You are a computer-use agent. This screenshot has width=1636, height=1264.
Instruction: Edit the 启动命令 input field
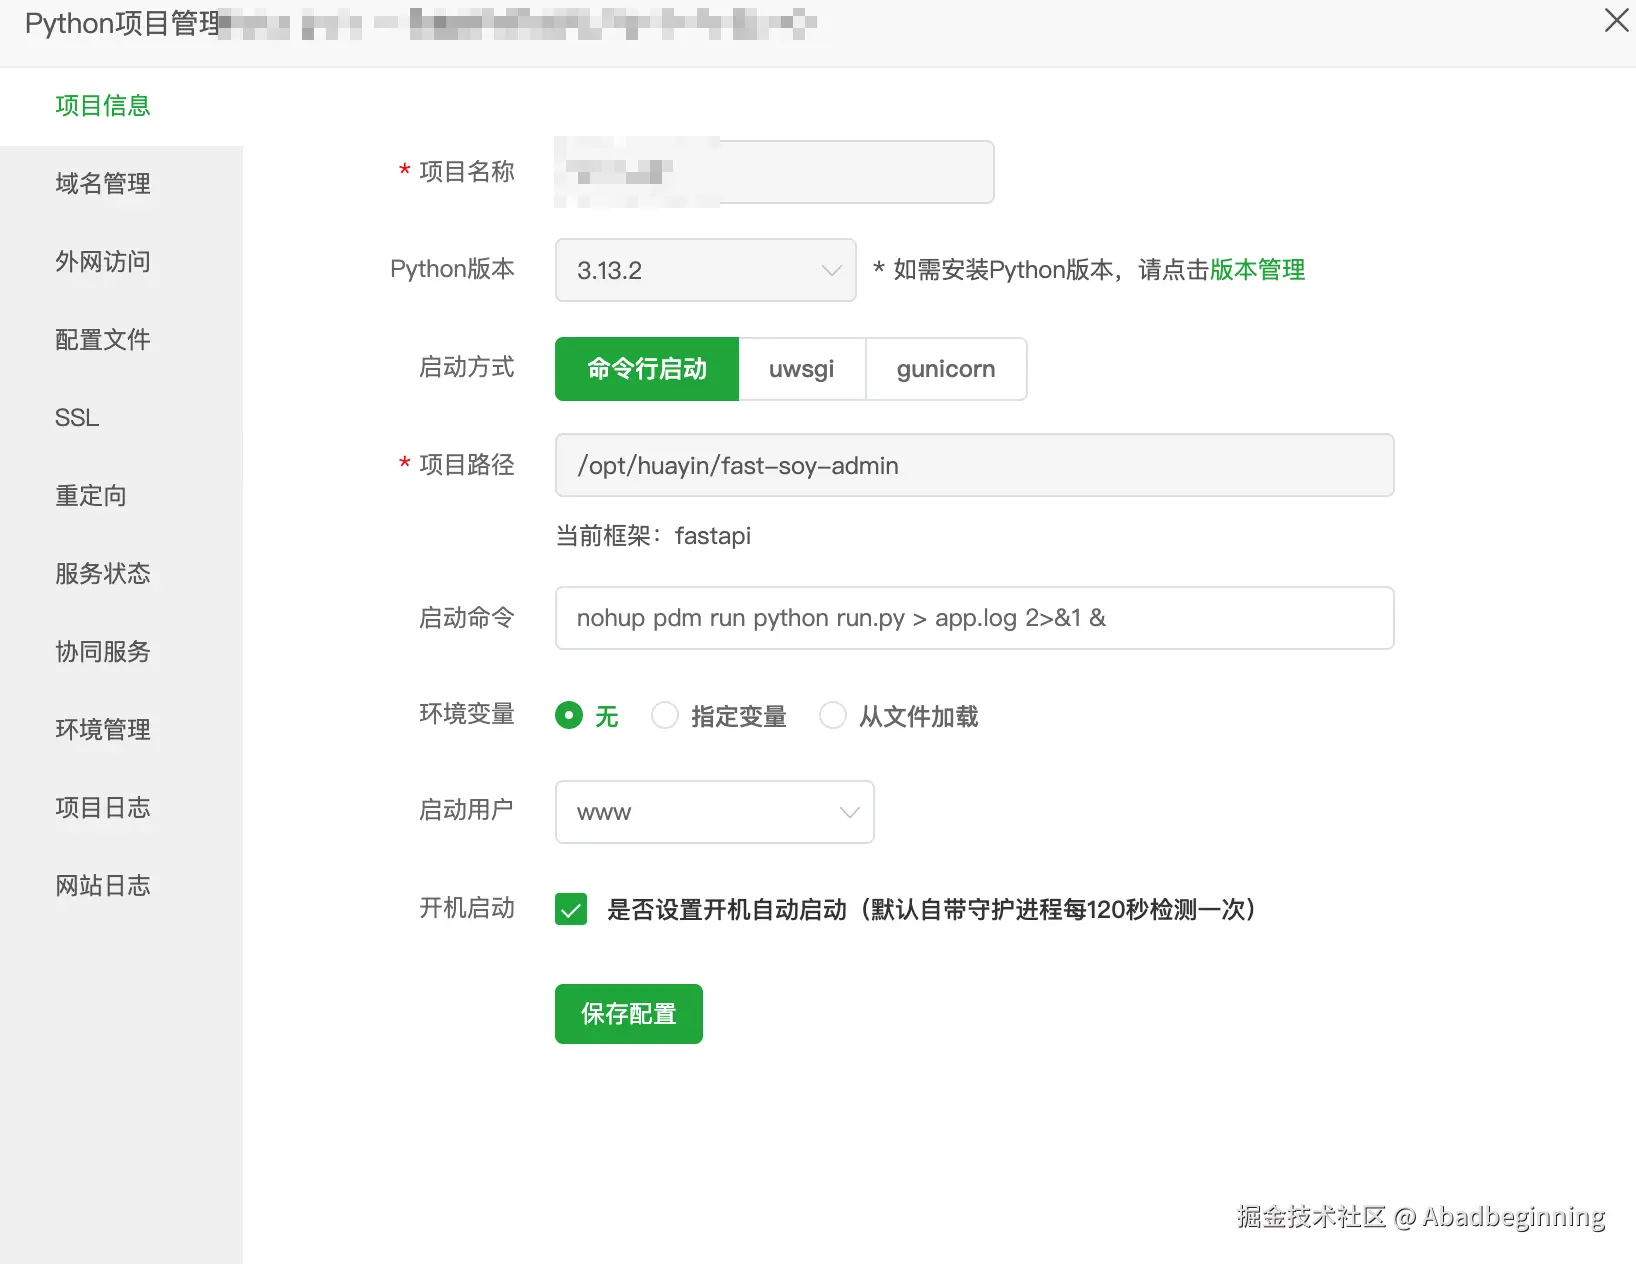975,618
